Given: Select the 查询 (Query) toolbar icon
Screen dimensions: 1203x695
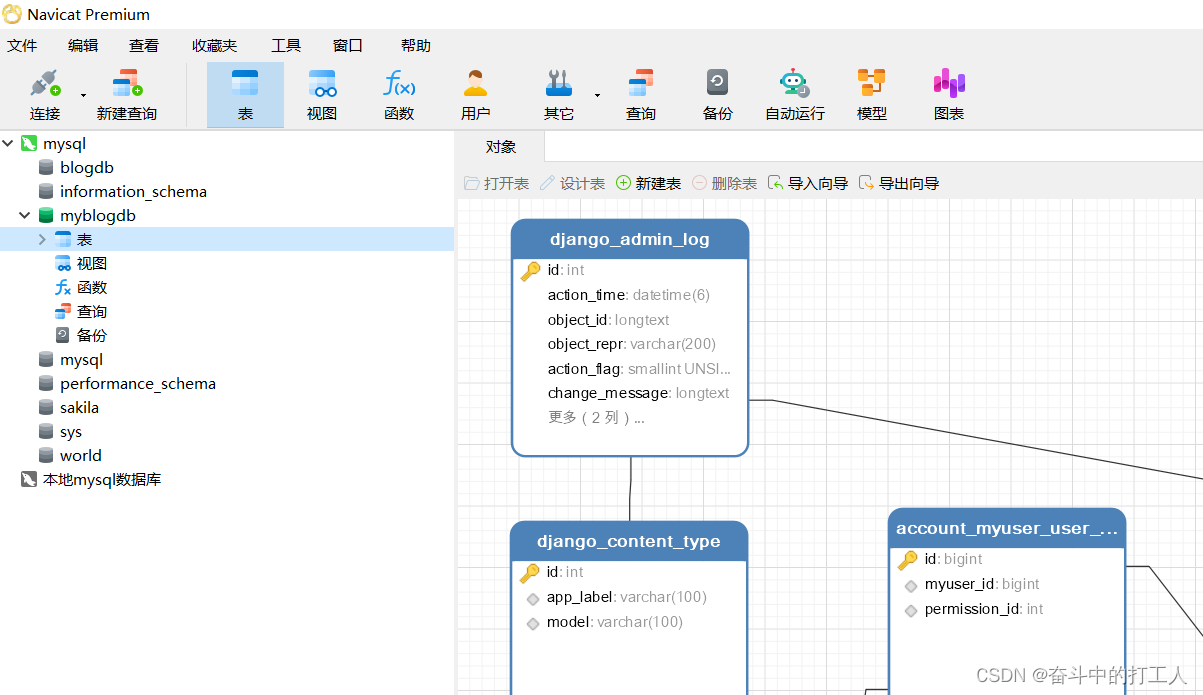Looking at the screenshot, I should 640,94.
